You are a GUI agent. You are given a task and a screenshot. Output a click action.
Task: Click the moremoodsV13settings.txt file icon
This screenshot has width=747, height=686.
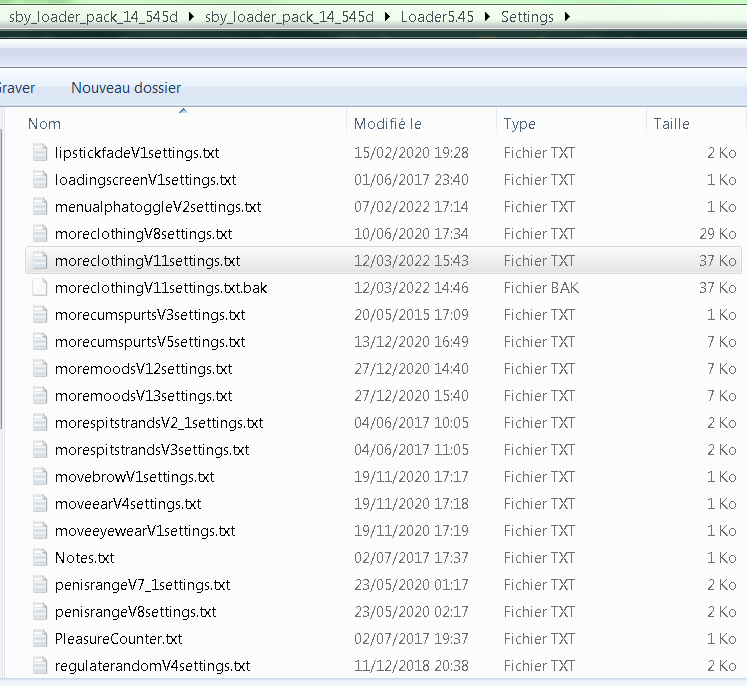(40, 396)
